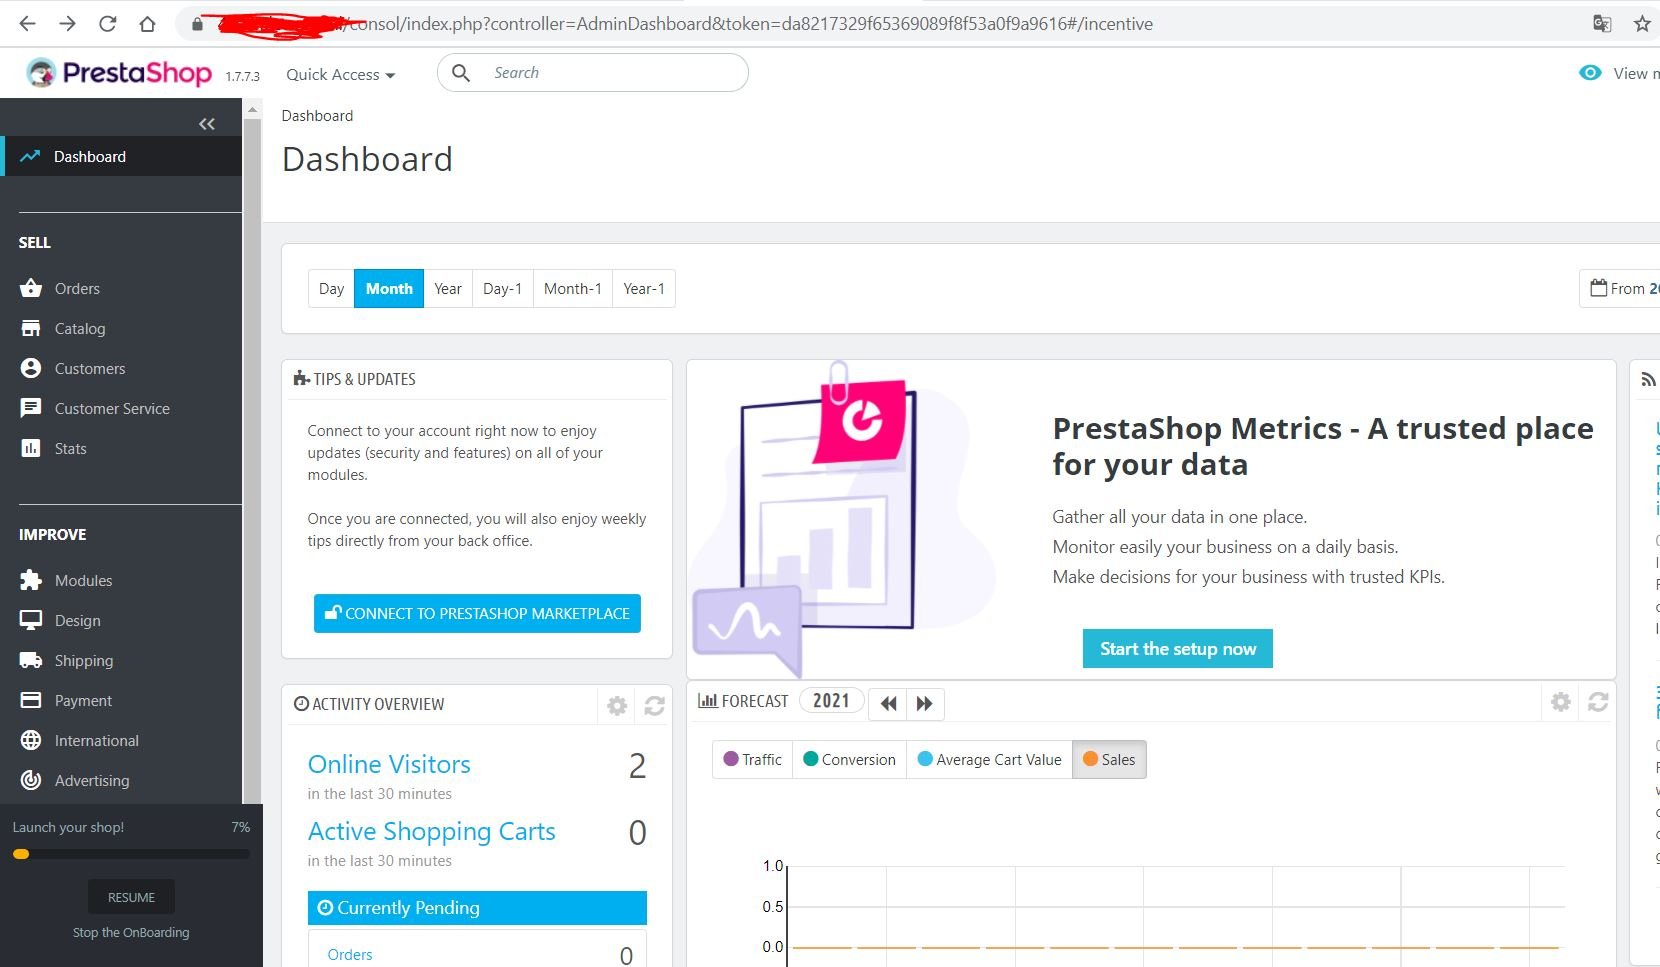Screen dimensions: 1660x967
Task: Click the browser address bar URL
Action: coord(750,23)
